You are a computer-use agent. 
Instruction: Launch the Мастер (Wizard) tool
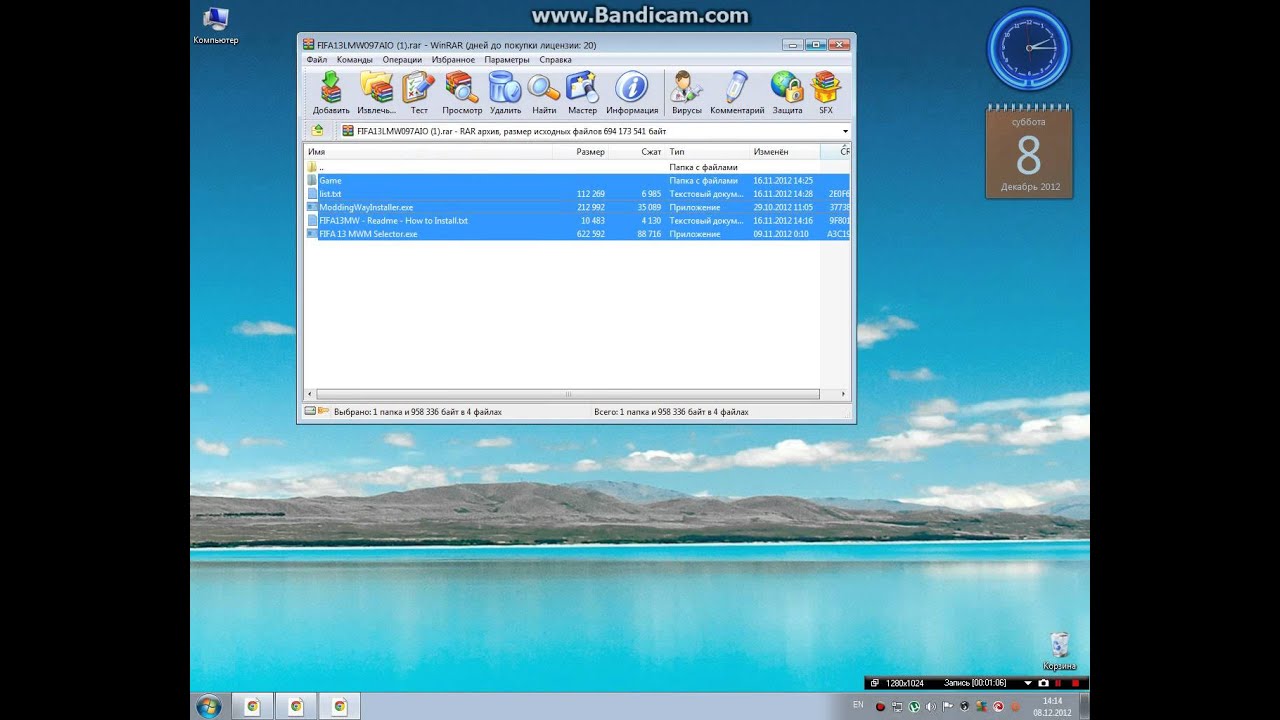pyautogui.click(x=582, y=93)
